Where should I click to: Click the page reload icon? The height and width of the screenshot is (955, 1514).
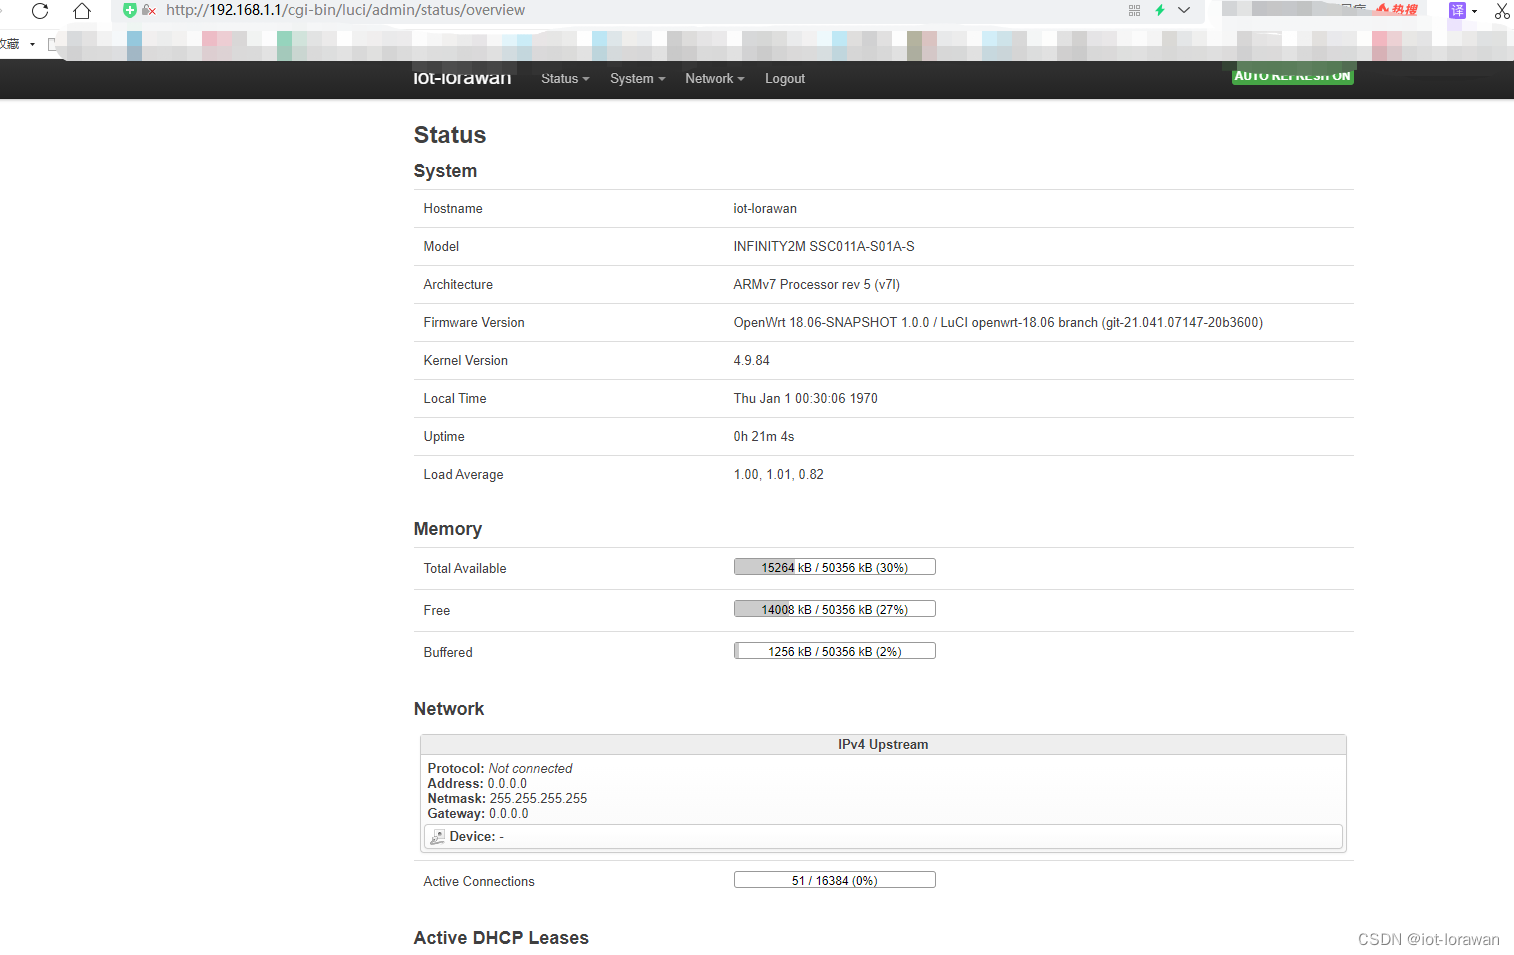pyautogui.click(x=39, y=11)
